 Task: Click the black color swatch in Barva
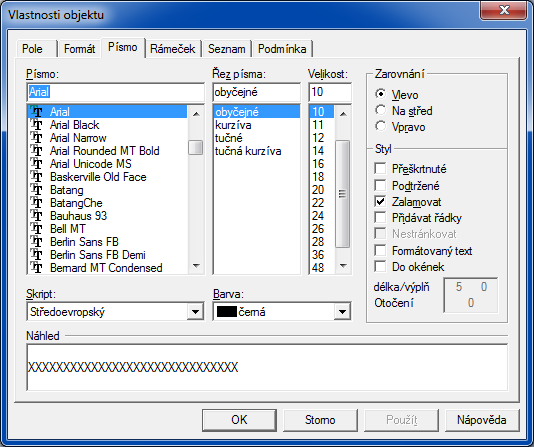click(226, 312)
